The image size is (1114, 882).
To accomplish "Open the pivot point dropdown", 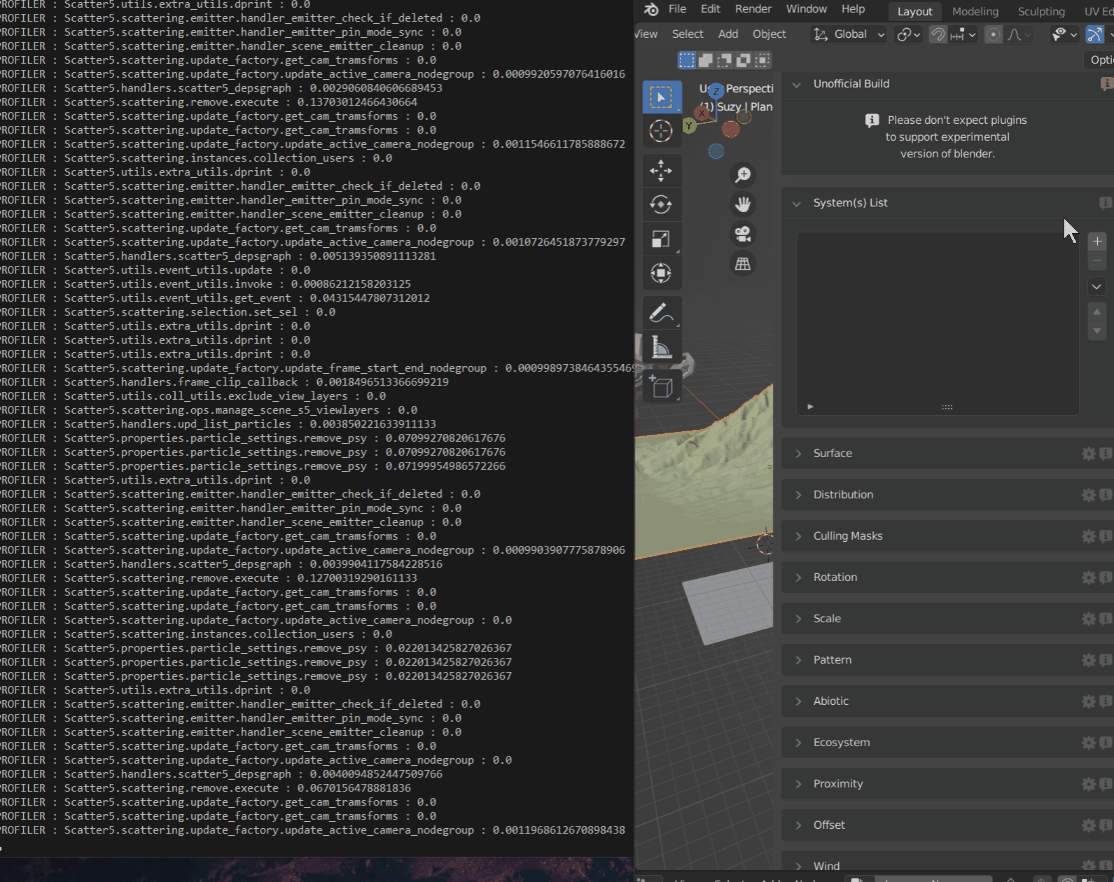I will pyautogui.click(x=908, y=34).
